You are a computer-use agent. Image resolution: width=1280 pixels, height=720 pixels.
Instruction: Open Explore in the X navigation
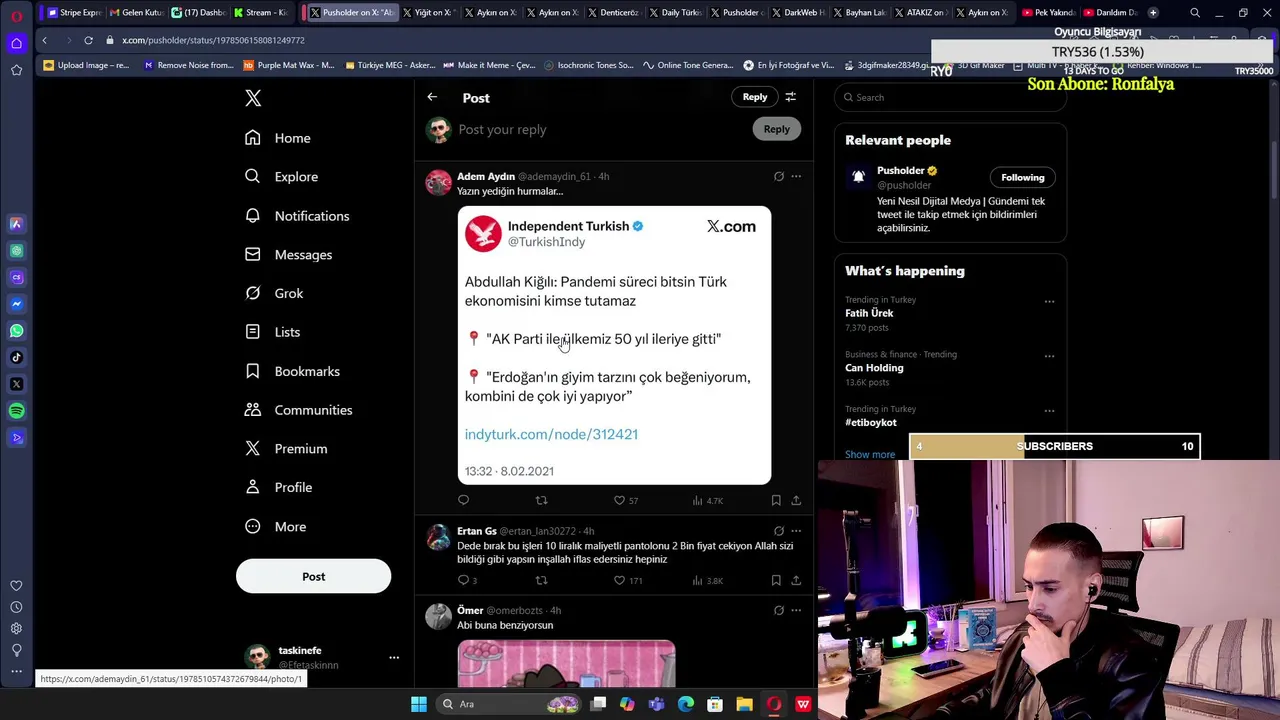282,177
